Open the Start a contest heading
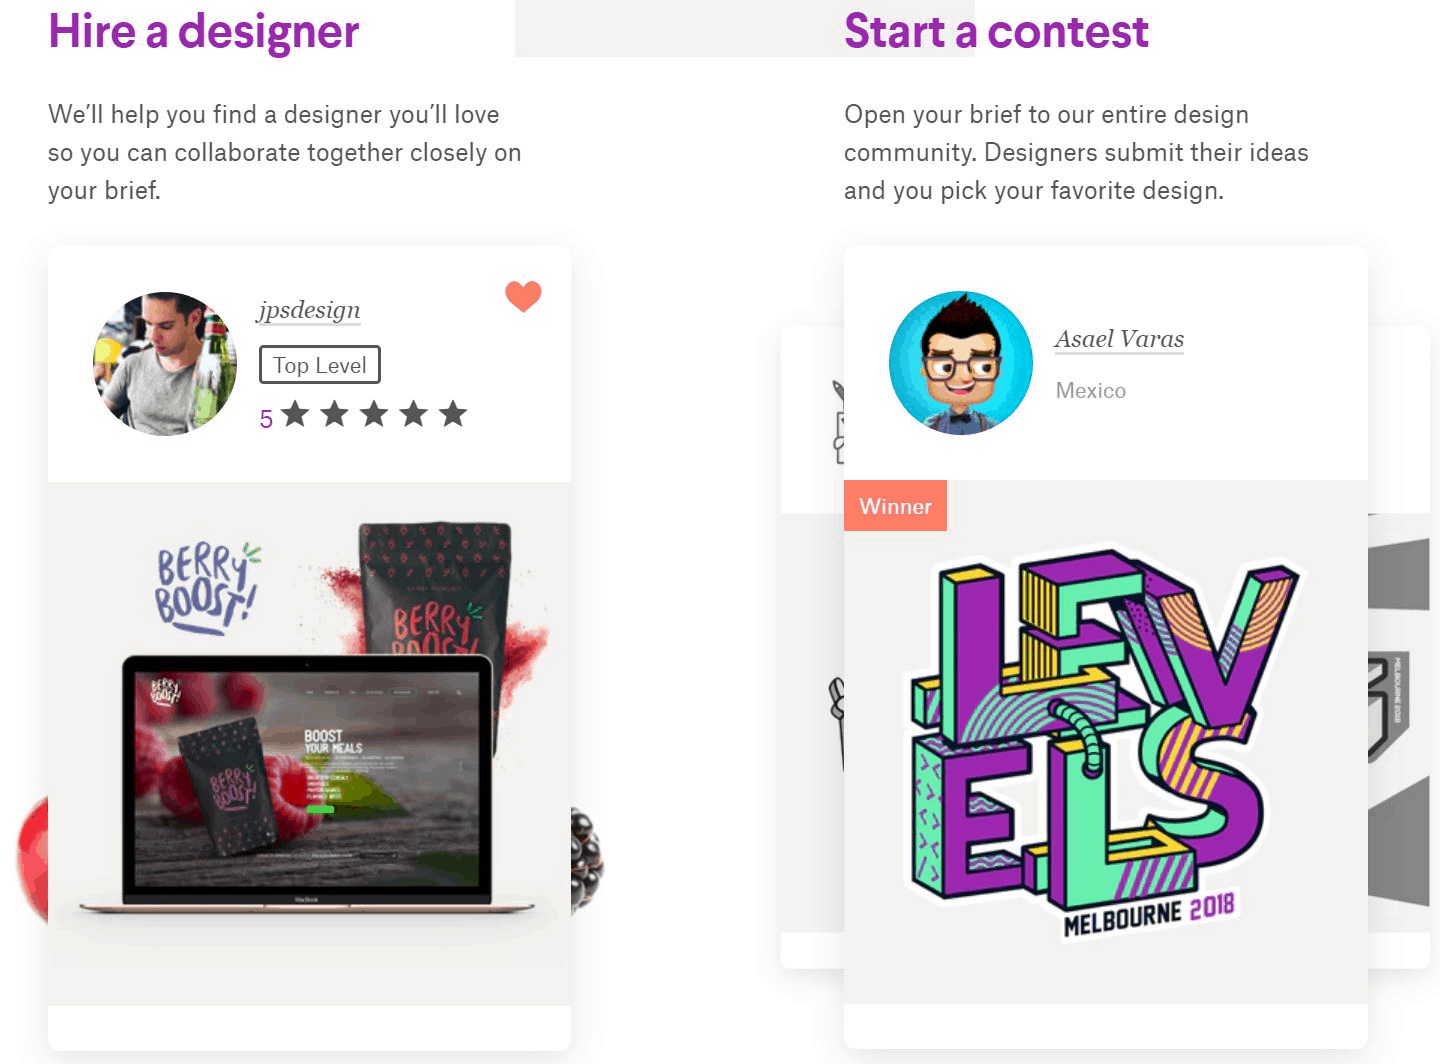 coord(996,31)
